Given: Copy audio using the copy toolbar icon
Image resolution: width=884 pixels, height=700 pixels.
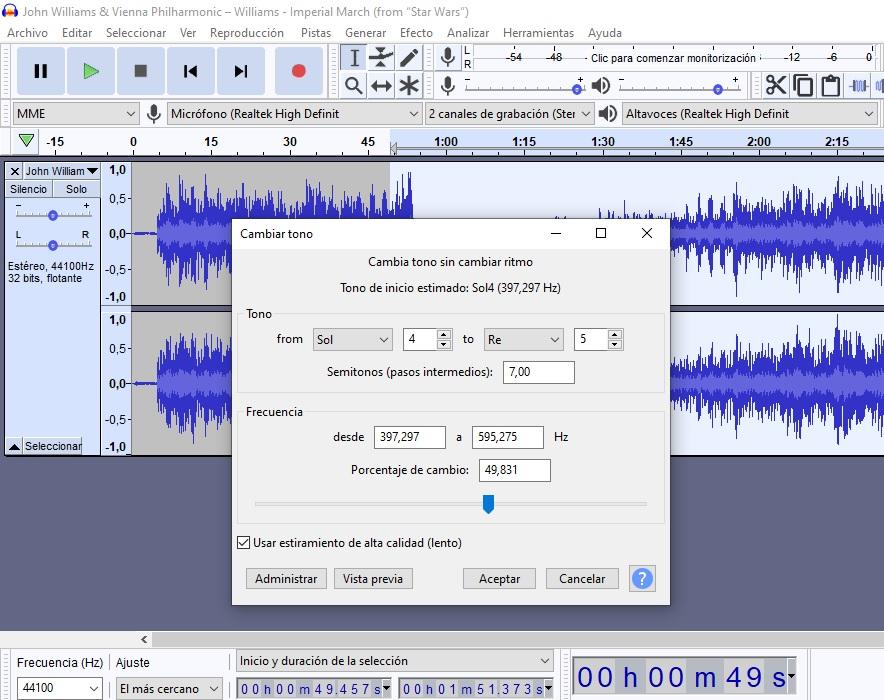Looking at the screenshot, I should [x=801, y=86].
